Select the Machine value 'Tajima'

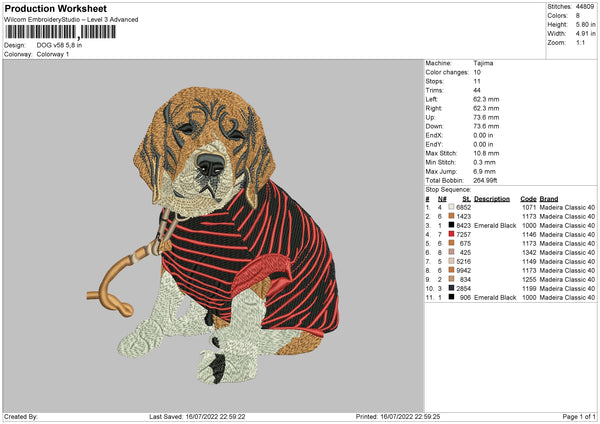coord(483,63)
